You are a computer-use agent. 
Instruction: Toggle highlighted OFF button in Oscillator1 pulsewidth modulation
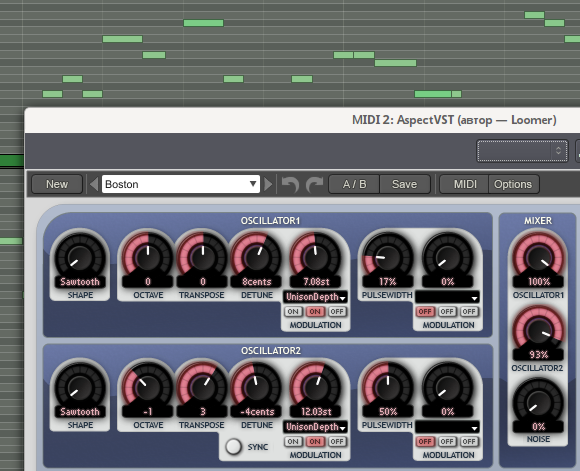click(x=425, y=312)
